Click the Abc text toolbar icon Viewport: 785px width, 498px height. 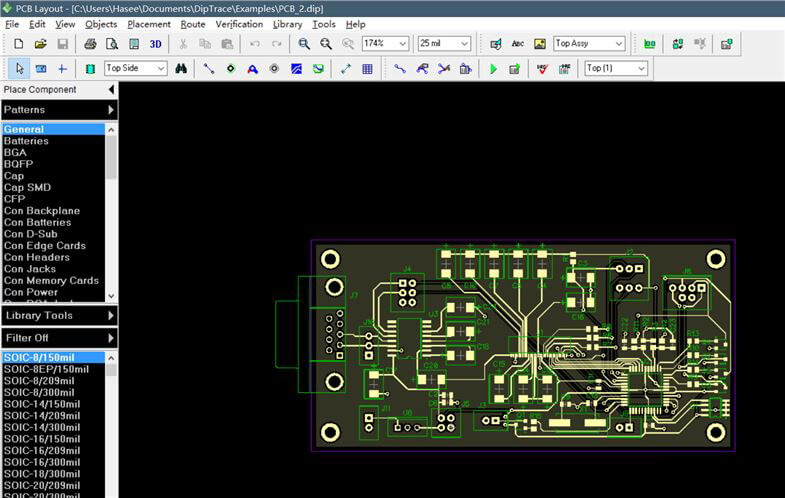(518, 44)
